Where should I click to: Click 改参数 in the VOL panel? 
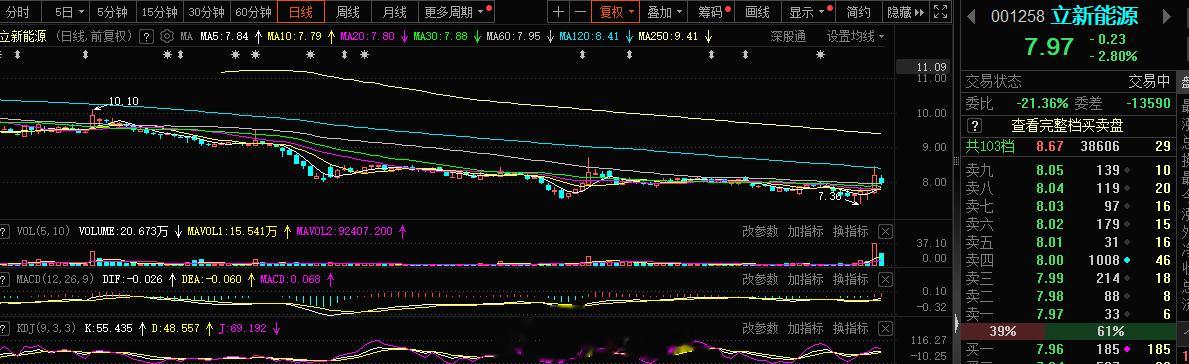click(x=760, y=231)
